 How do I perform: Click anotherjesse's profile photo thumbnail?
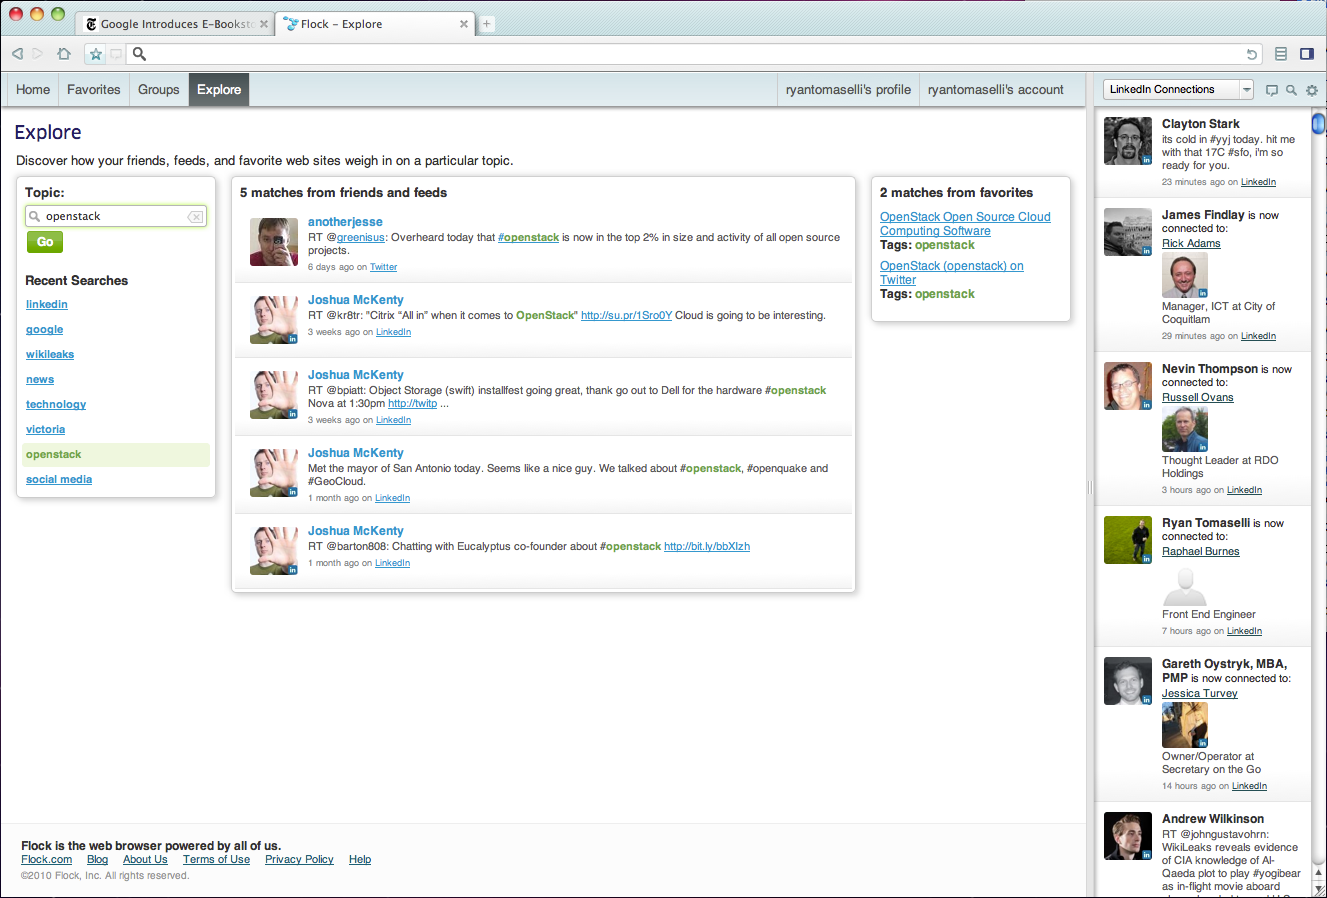(x=273, y=242)
